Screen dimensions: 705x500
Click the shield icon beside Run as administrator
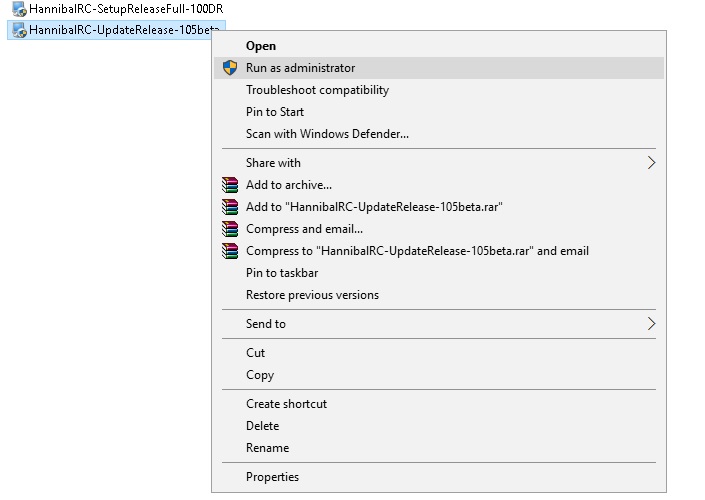(x=230, y=68)
